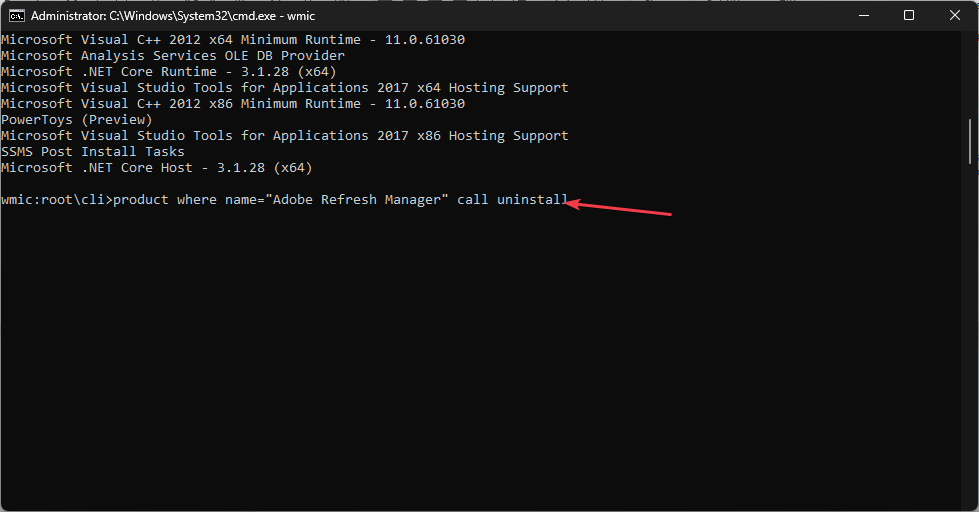Maximize the cmd.exe window

tap(909, 16)
